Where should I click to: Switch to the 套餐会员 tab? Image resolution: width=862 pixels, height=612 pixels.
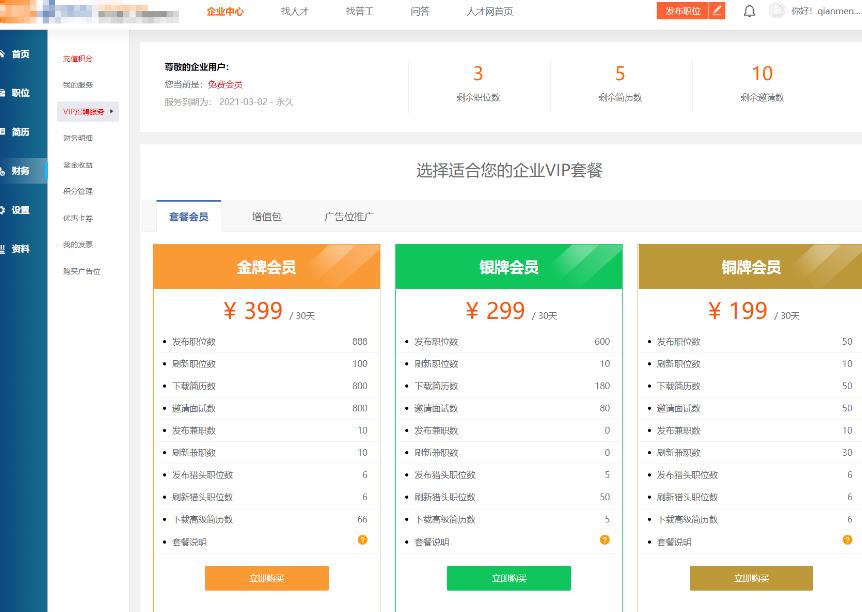pyautogui.click(x=188, y=215)
